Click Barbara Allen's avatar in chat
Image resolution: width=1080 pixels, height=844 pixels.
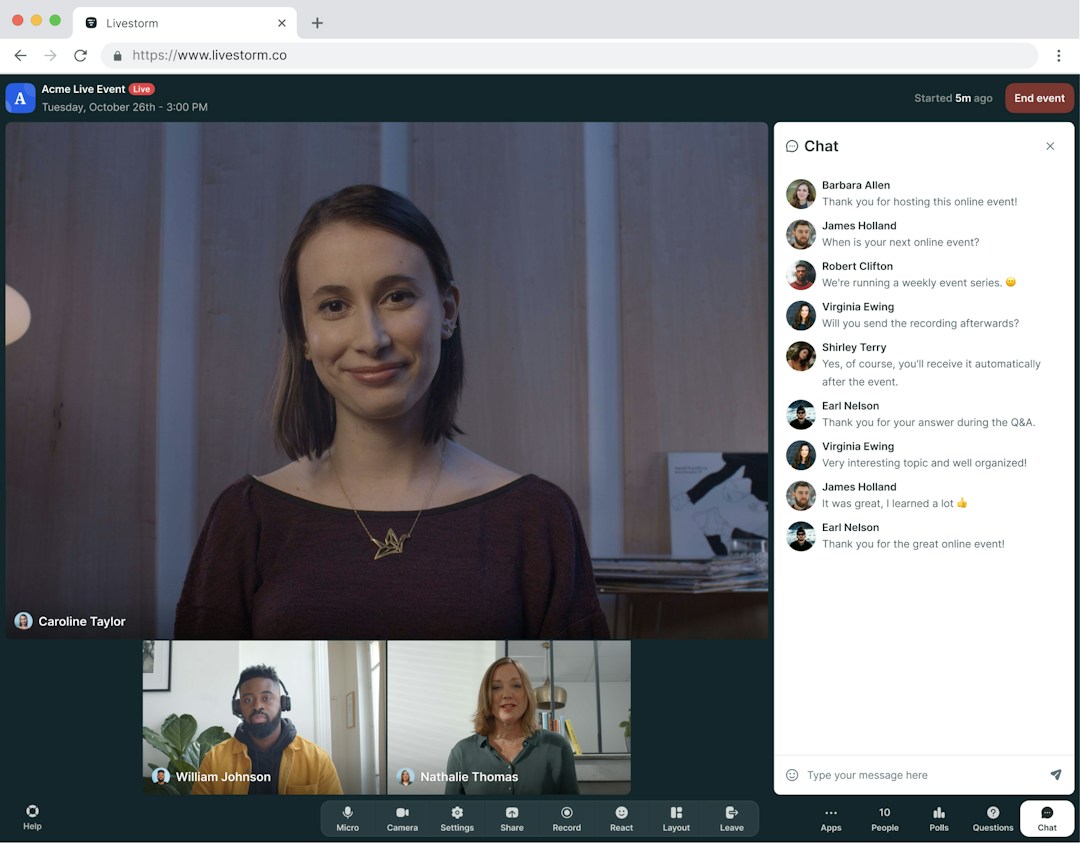tap(801, 194)
